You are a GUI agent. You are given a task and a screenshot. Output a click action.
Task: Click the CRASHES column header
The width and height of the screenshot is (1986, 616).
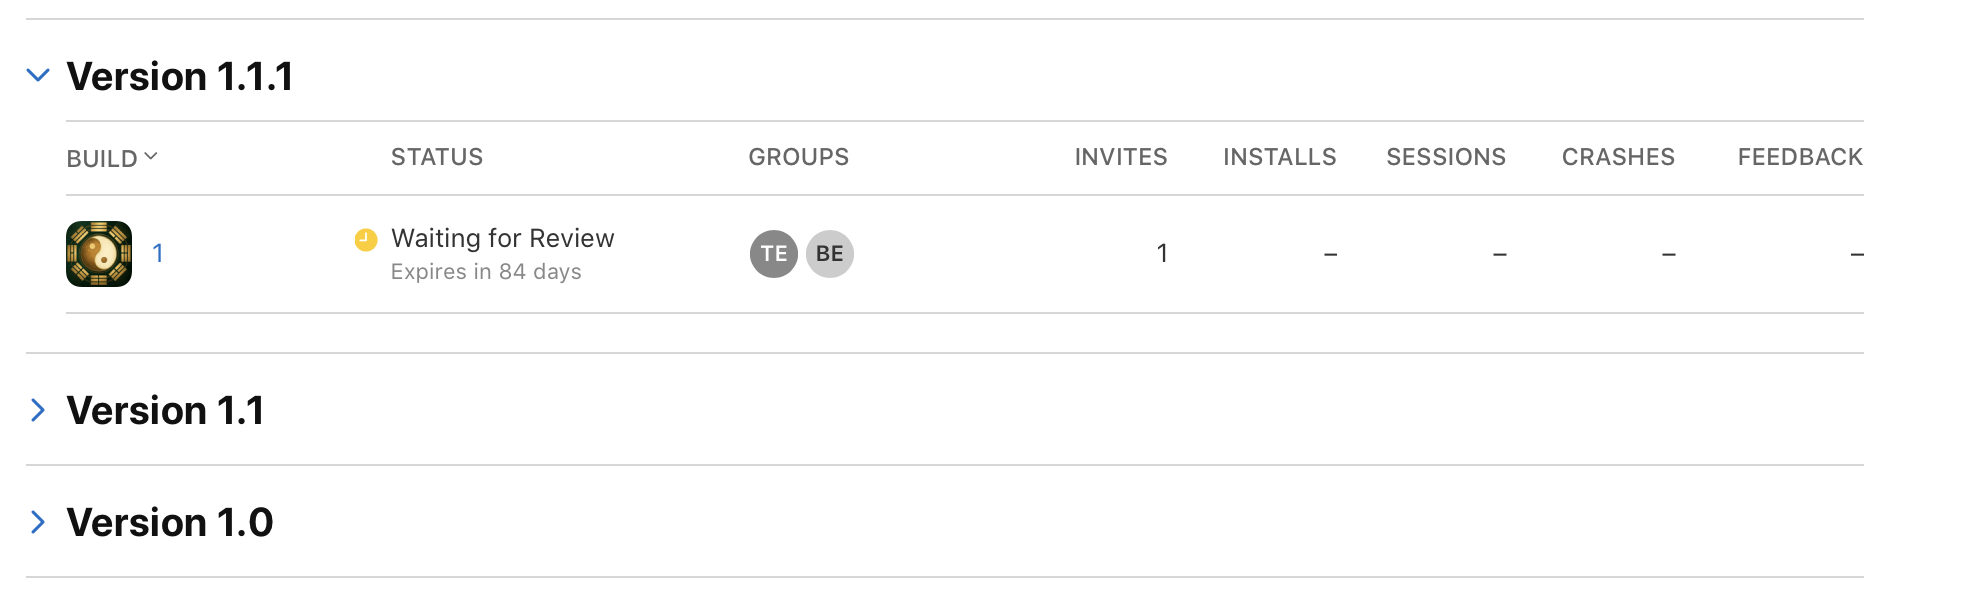1618,157
